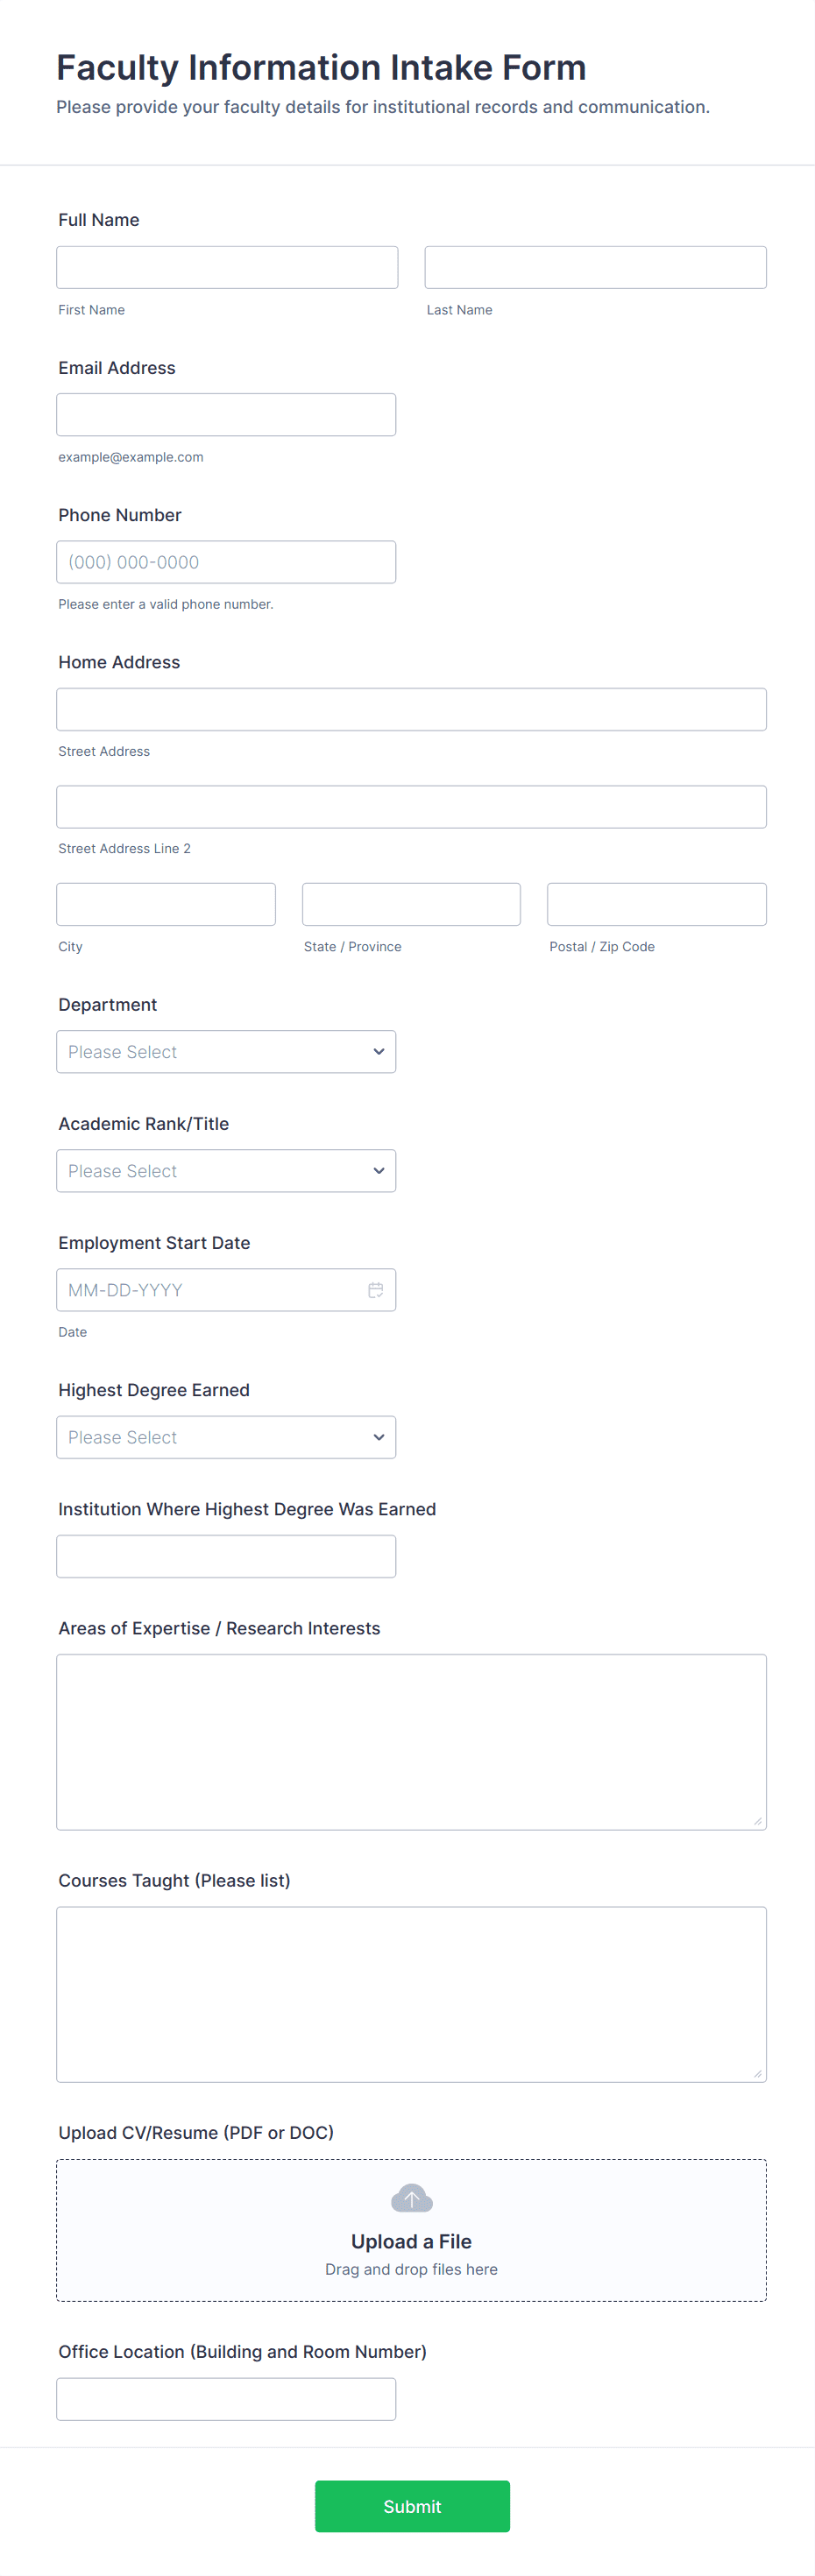Viewport: 815px width, 2576px height.
Task: Click the Courses Taught text area
Action: pyautogui.click(x=411, y=1994)
